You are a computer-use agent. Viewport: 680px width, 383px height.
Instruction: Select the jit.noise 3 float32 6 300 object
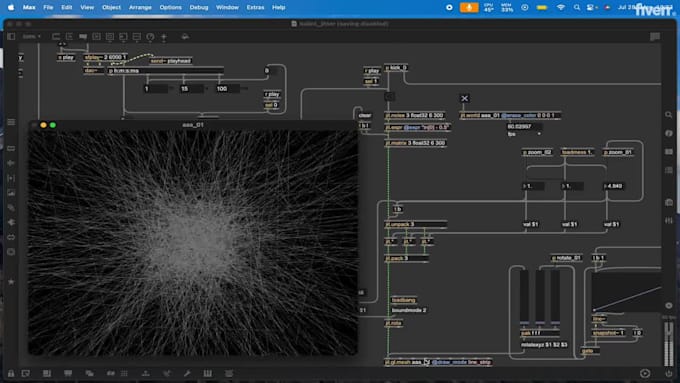point(415,115)
